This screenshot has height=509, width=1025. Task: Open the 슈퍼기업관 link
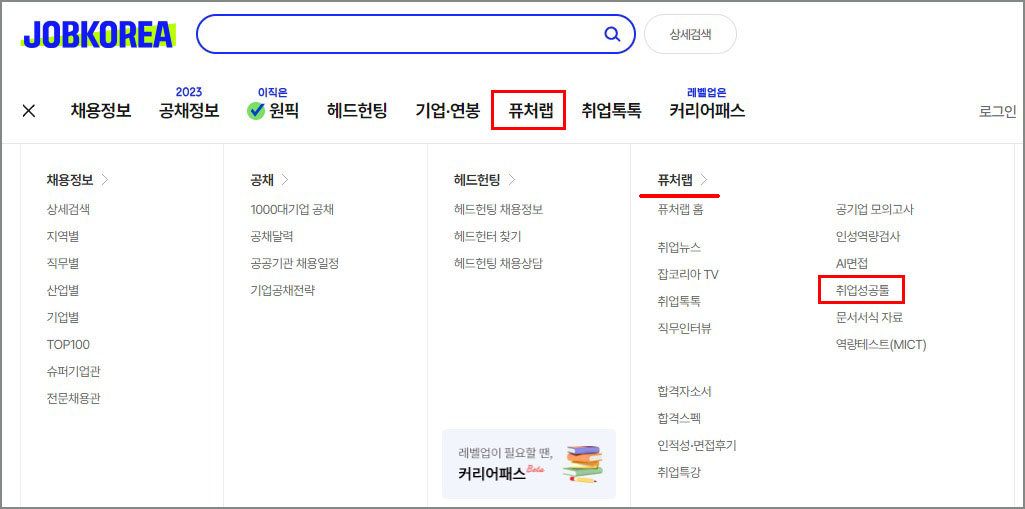pos(73,371)
